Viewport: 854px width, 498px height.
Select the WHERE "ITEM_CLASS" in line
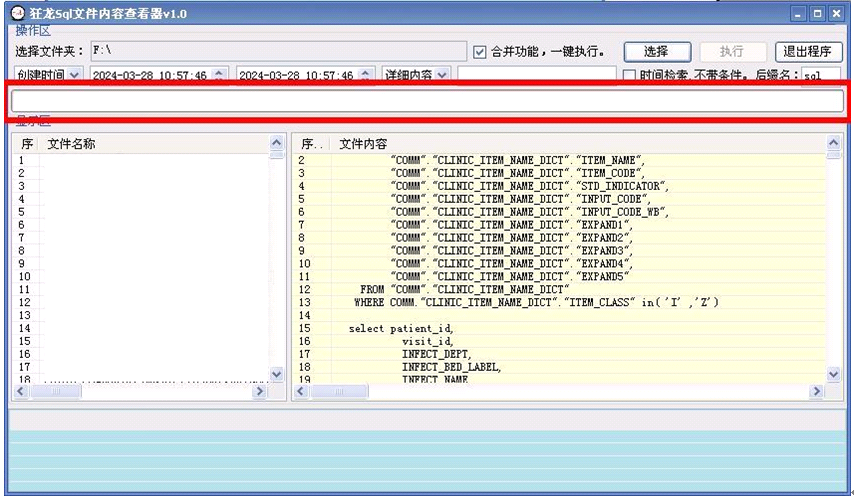pyautogui.click(x=560, y=302)
